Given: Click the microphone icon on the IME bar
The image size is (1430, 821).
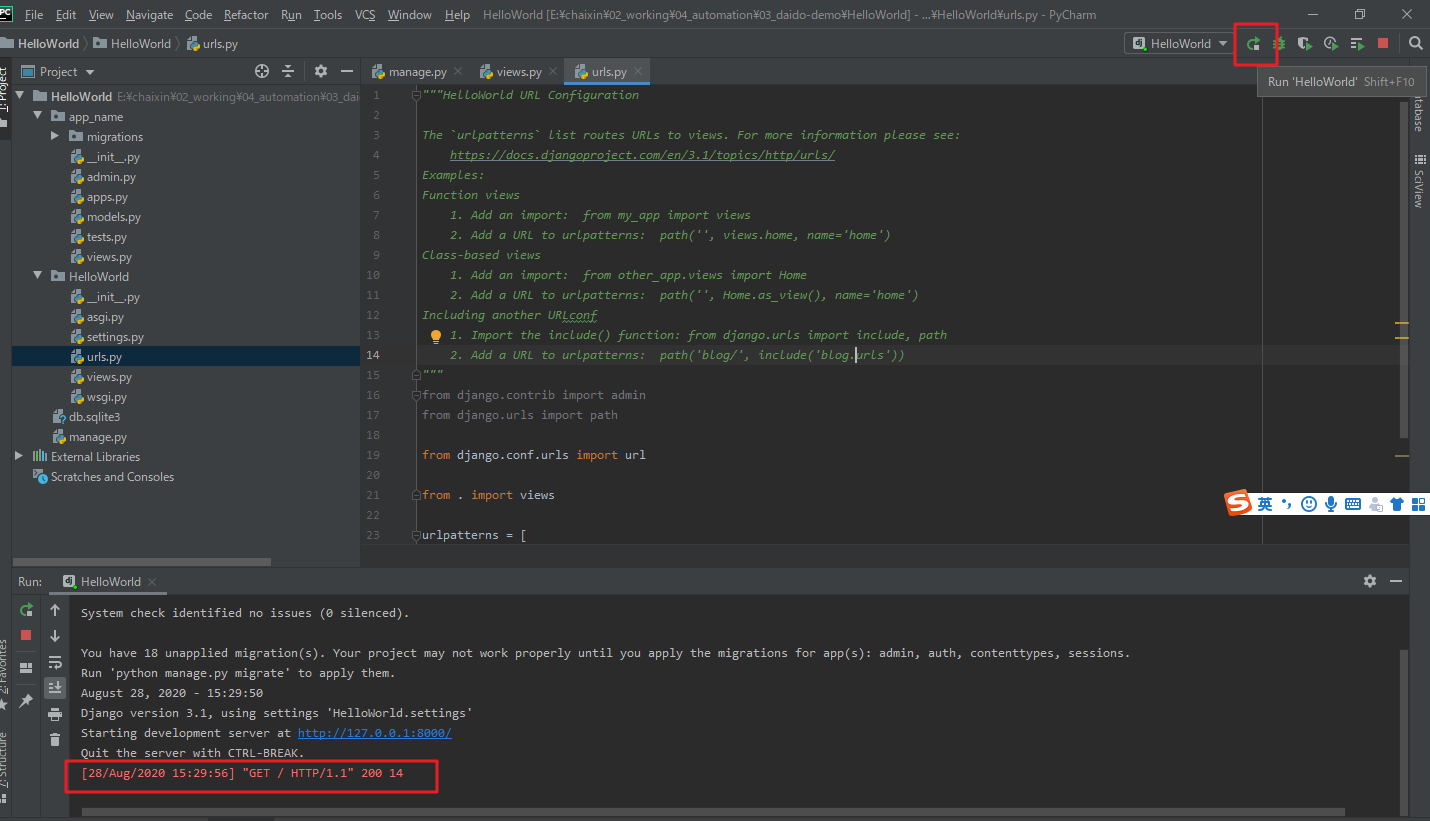Looking at the screenshot, I should coord(1331,504).
